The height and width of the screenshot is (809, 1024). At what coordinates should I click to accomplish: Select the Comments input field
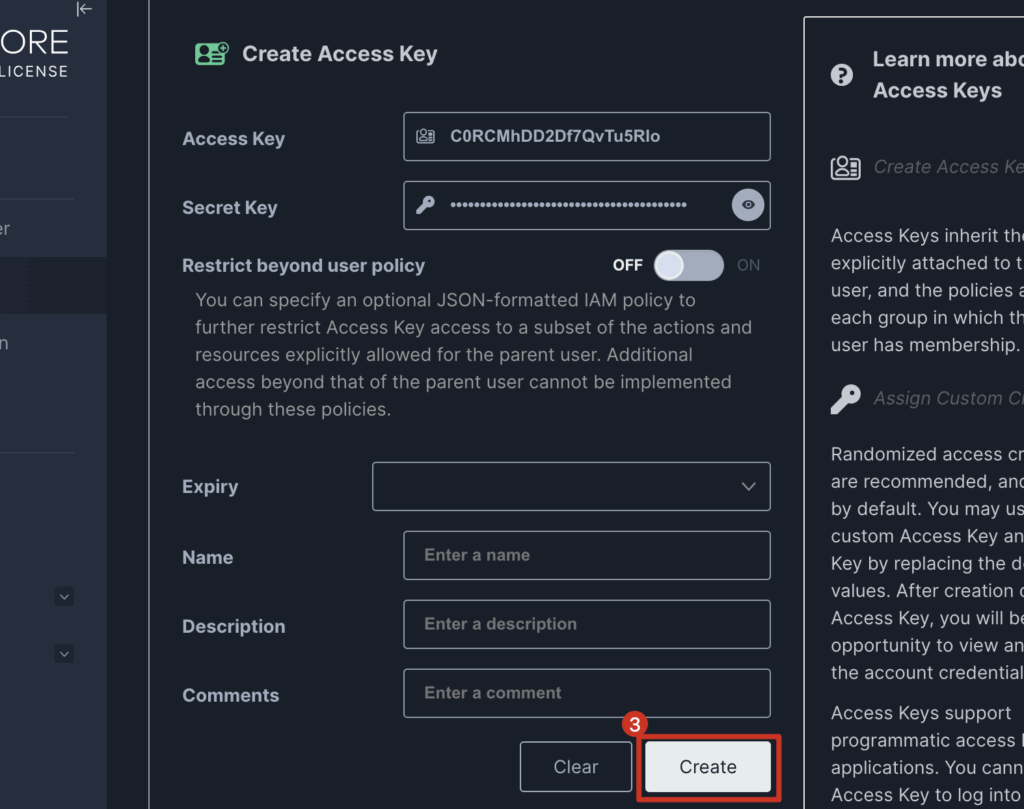587,693
